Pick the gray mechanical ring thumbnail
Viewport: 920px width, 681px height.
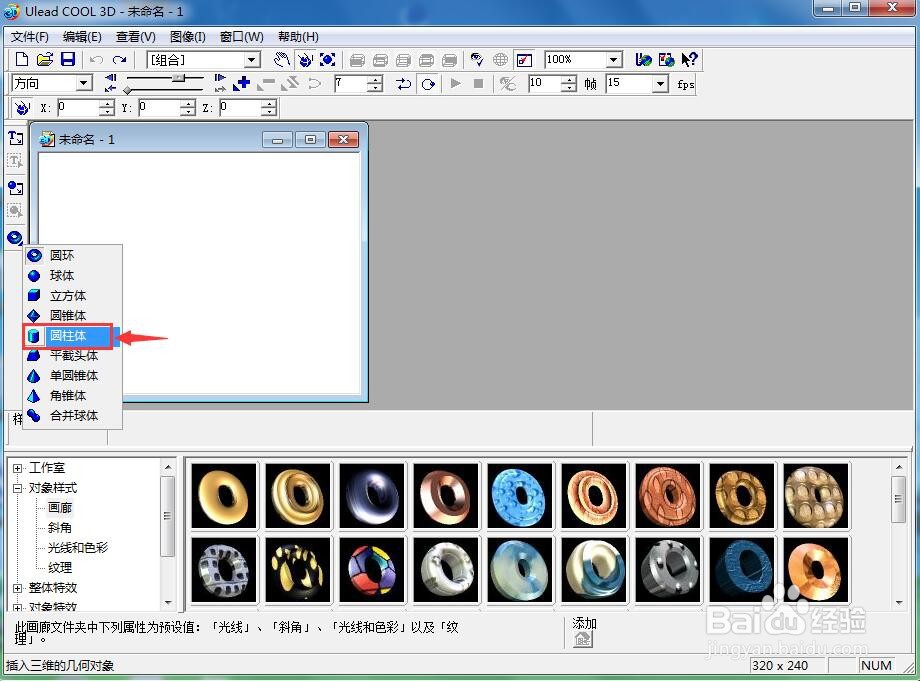point(668,570)
